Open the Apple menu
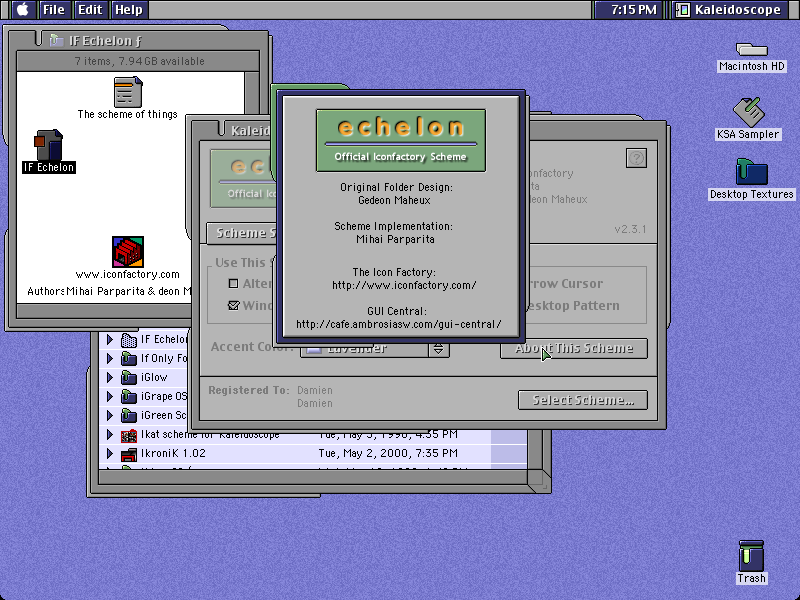The image size is (800, 600). (x=22, y=9)
